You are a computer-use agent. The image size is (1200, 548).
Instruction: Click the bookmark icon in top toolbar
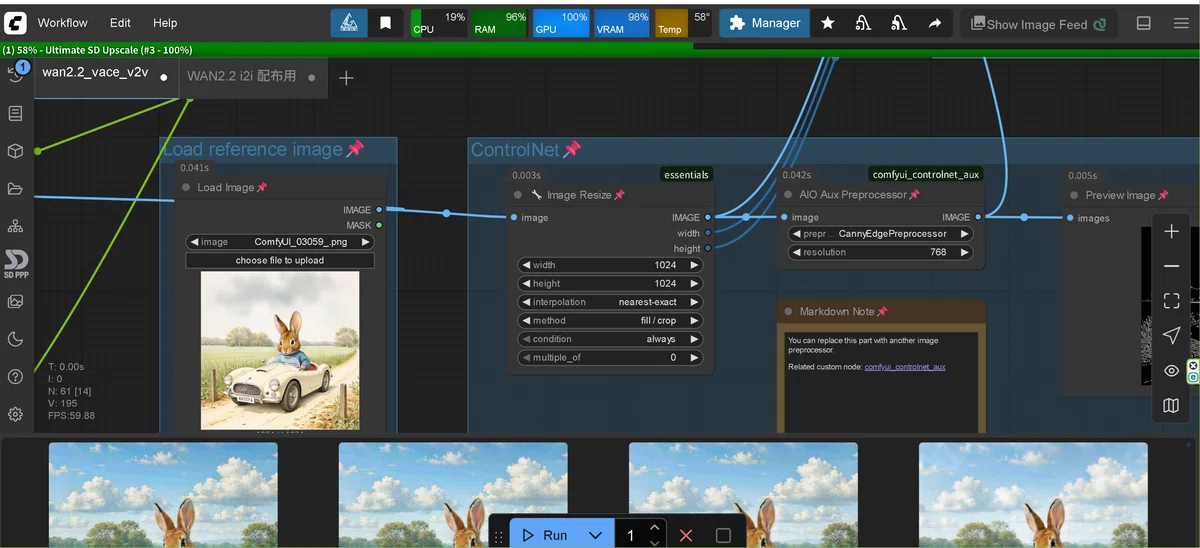point(386,23)
